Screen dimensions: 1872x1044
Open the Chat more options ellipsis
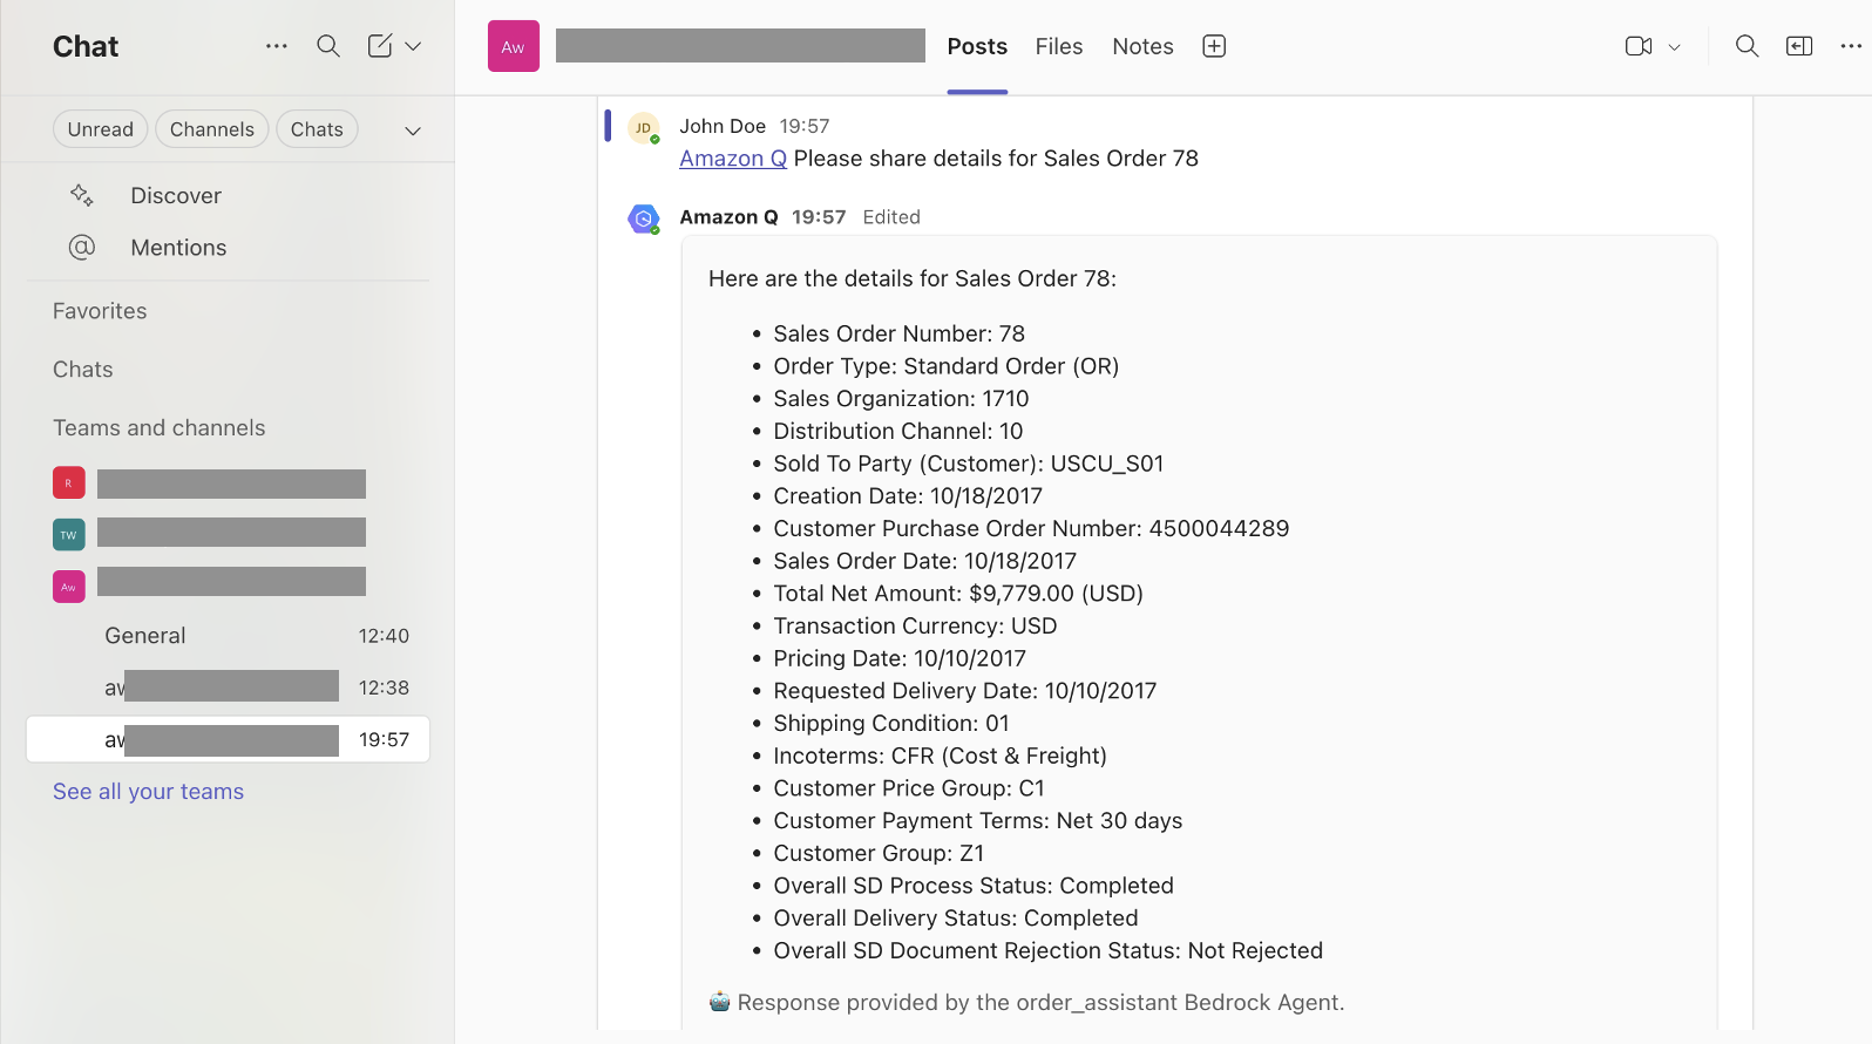coord(276,46)
